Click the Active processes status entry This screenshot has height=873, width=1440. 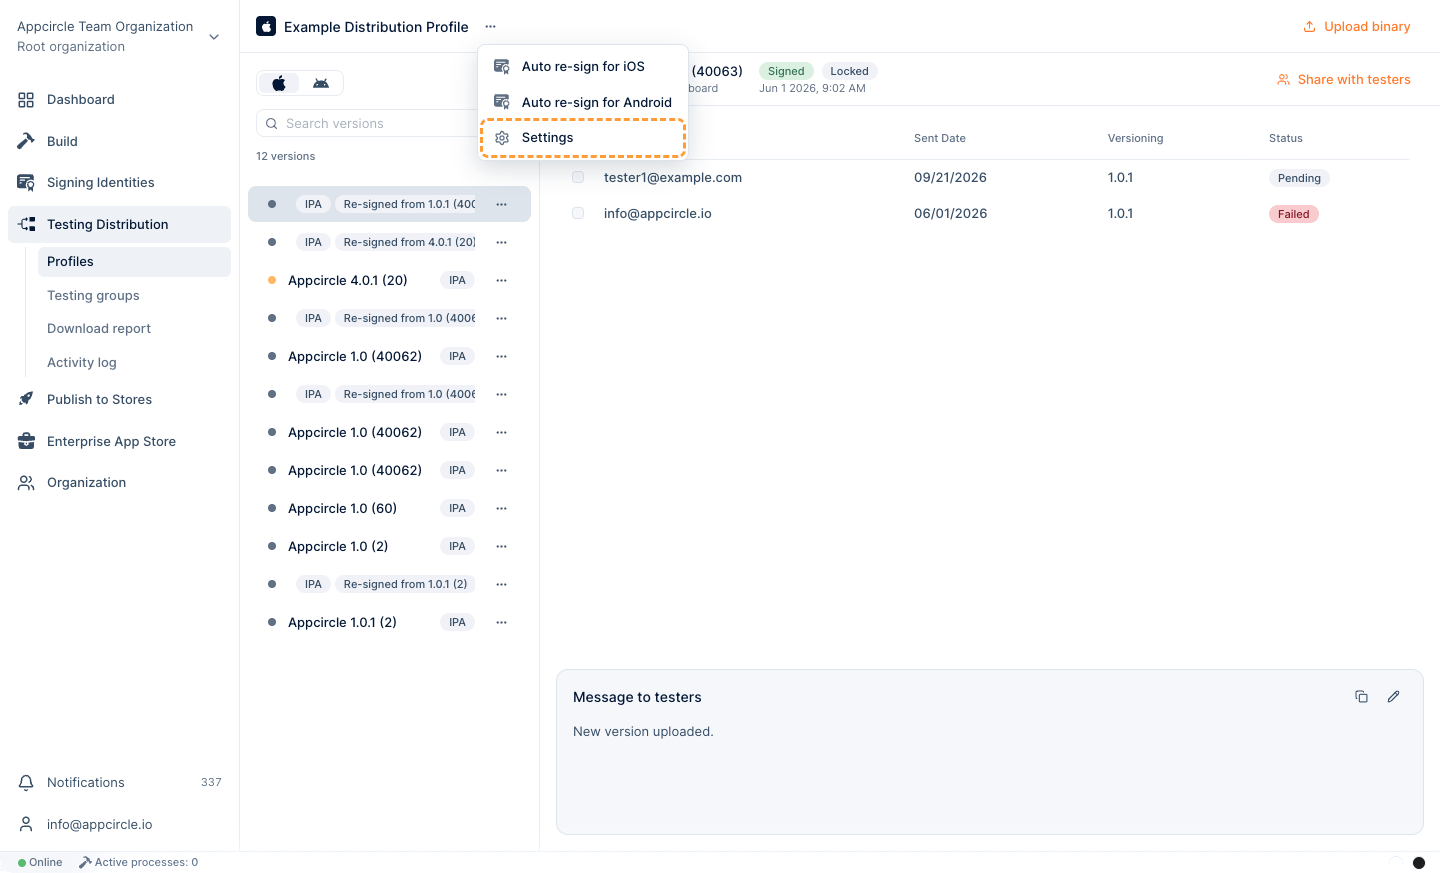point(139,863)
